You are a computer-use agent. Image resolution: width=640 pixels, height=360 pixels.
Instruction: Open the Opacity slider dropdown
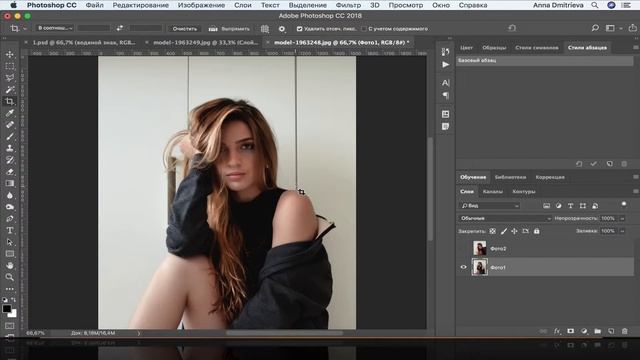click(622, 218)
